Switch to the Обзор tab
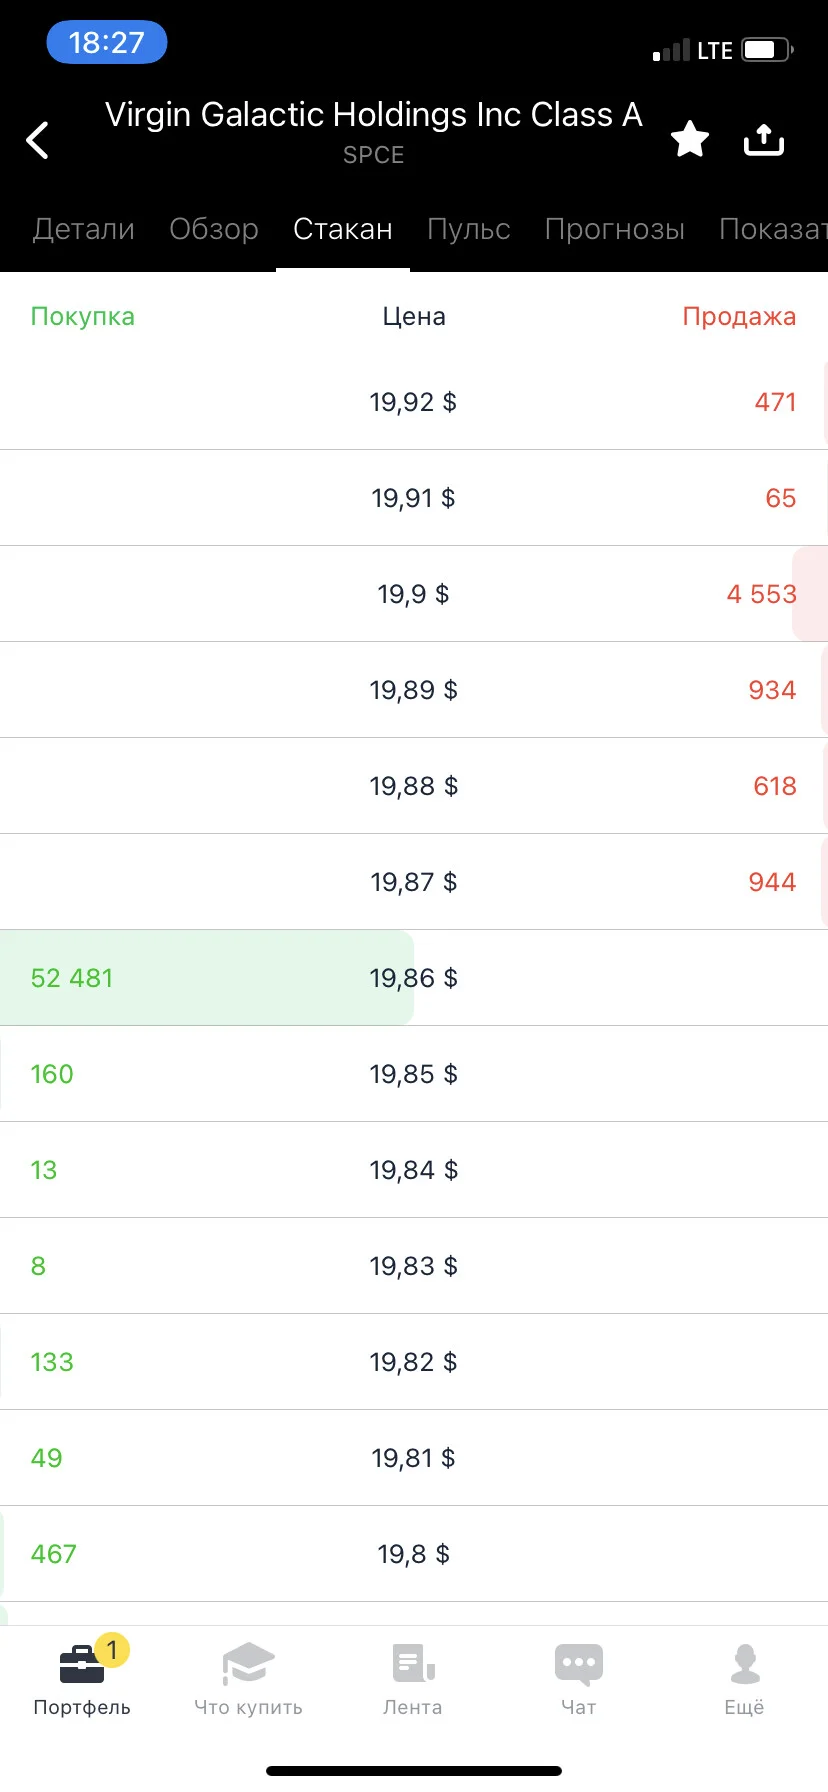 [214, 229]
